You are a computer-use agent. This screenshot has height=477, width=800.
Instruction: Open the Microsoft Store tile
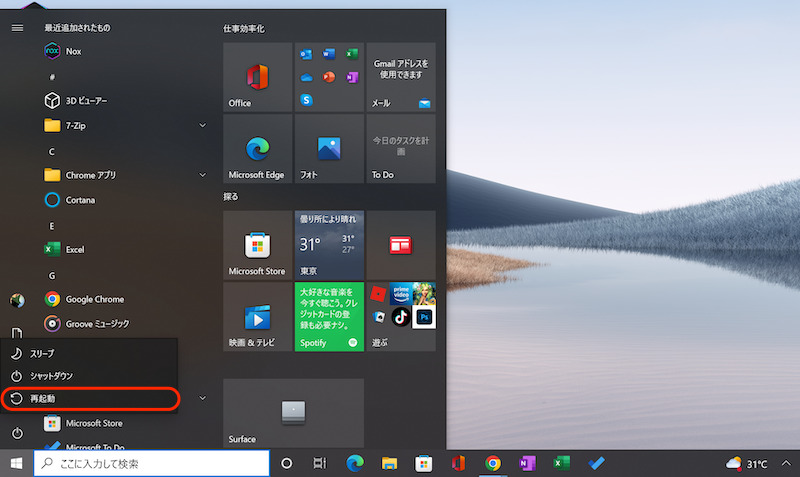tap(257, 245)
